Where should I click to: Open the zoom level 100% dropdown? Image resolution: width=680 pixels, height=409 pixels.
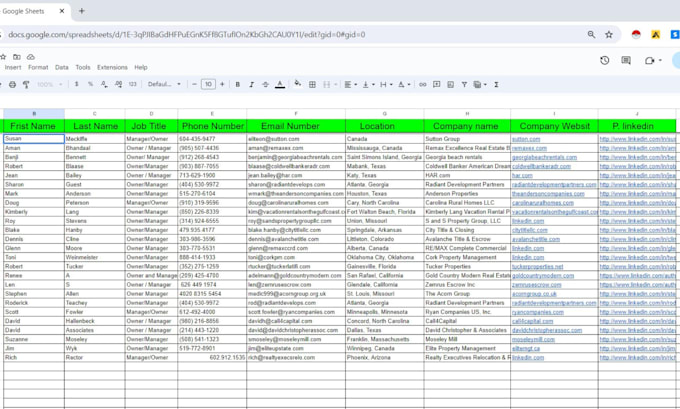point(49,84)
